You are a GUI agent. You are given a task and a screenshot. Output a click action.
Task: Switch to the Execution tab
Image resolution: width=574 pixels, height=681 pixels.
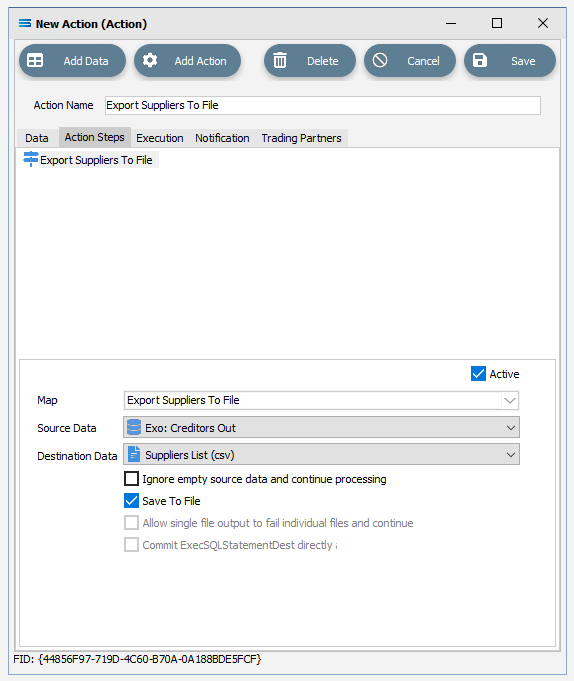[x=160, y=138]
